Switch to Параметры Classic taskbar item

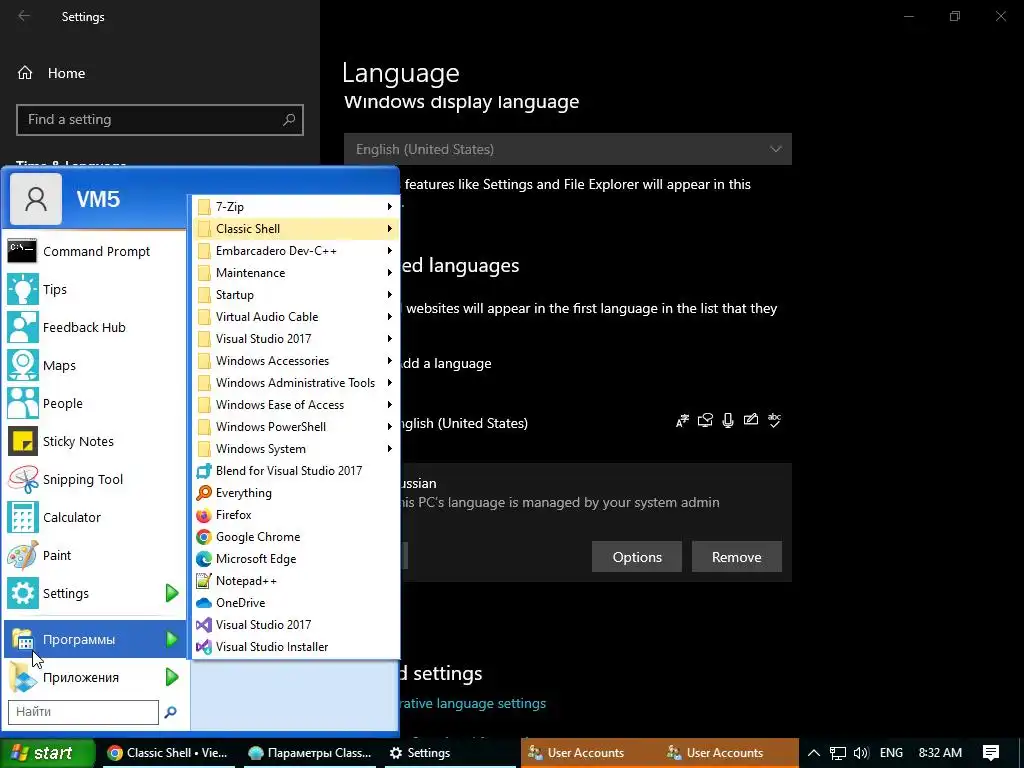coord(310,753)
